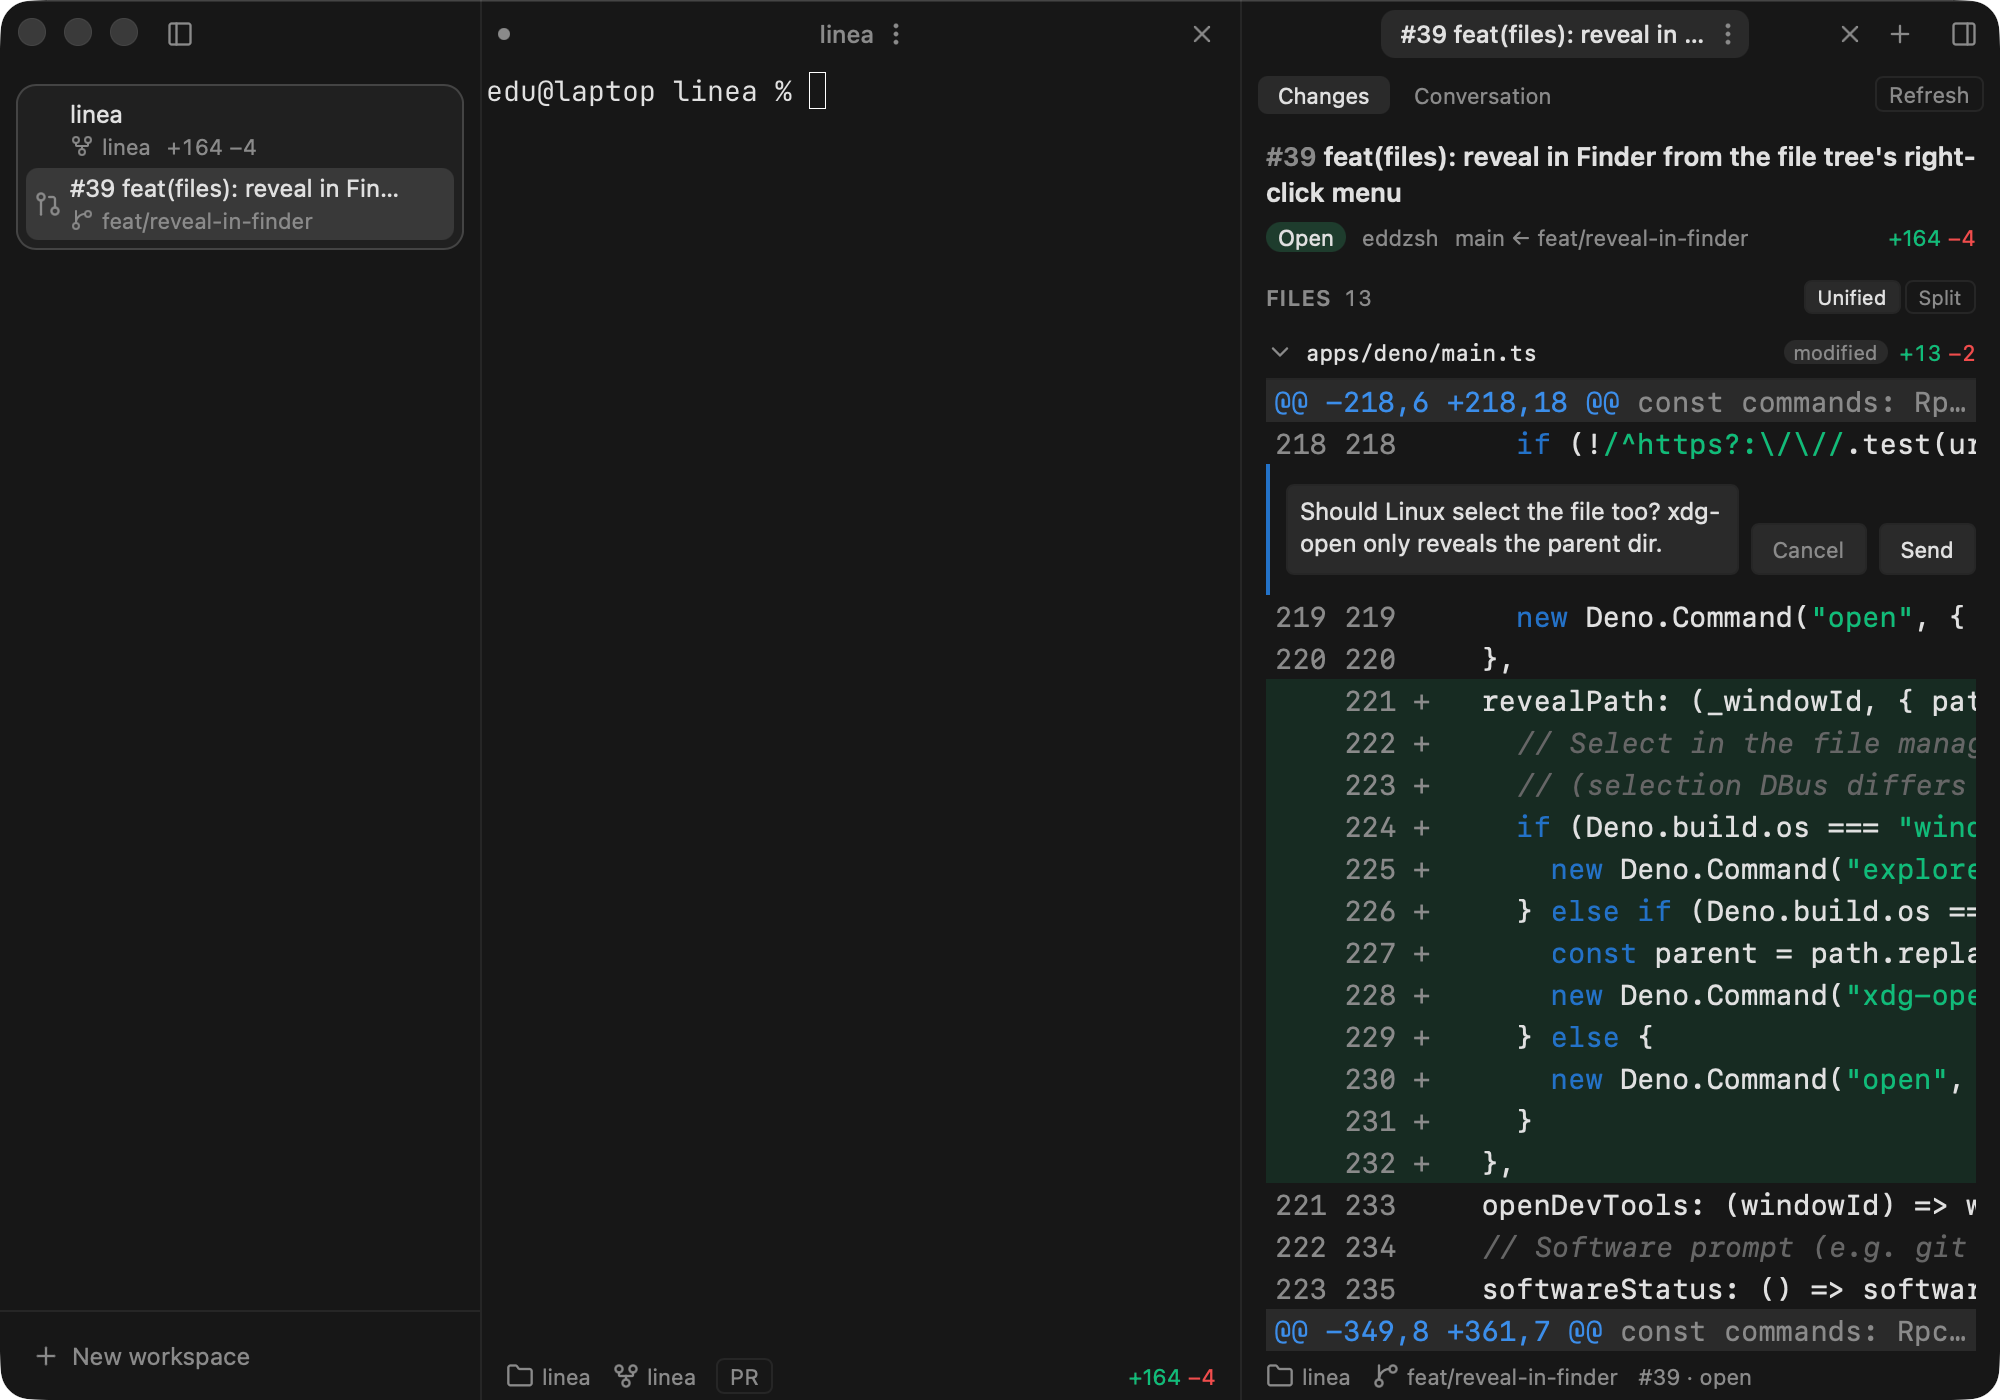
Task: Close the linea terminal tab
Action: tap(1202, 34)
